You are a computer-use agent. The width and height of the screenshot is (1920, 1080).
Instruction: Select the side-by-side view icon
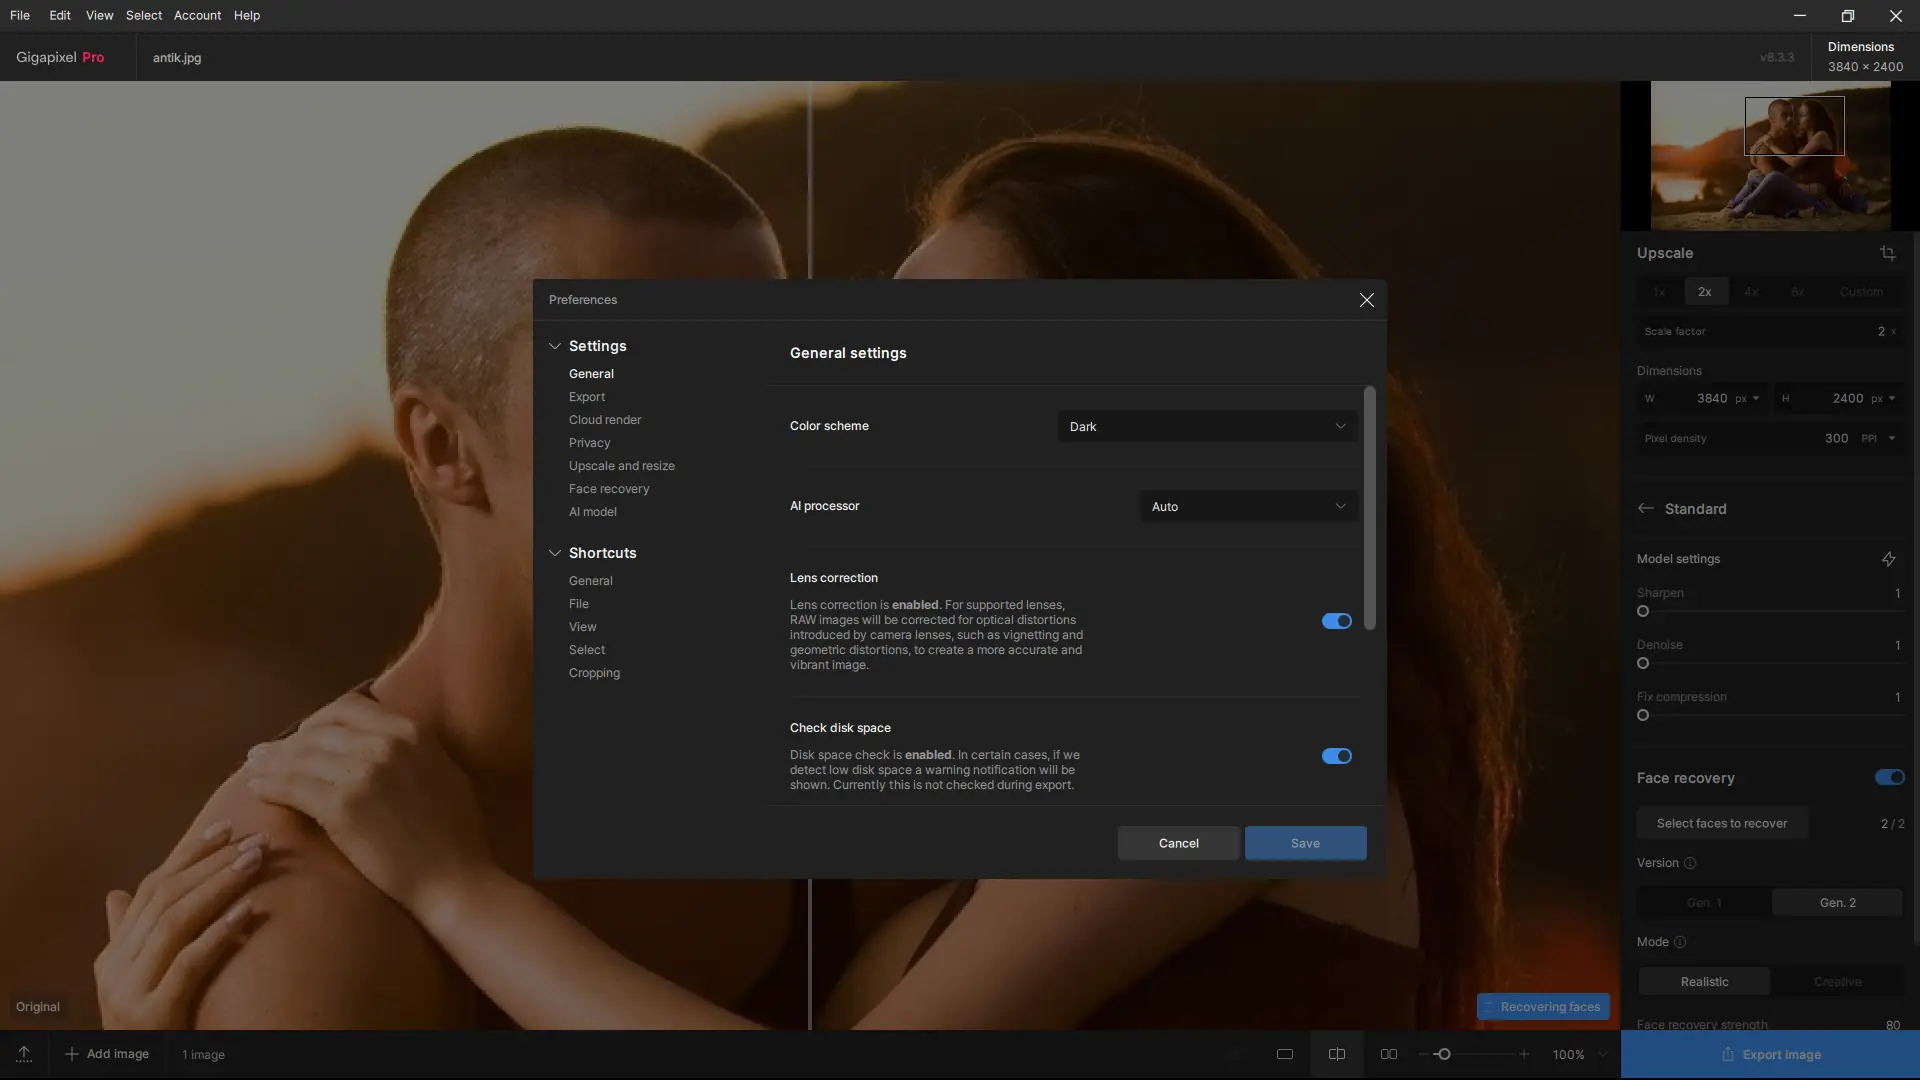coord(1389,1054)
